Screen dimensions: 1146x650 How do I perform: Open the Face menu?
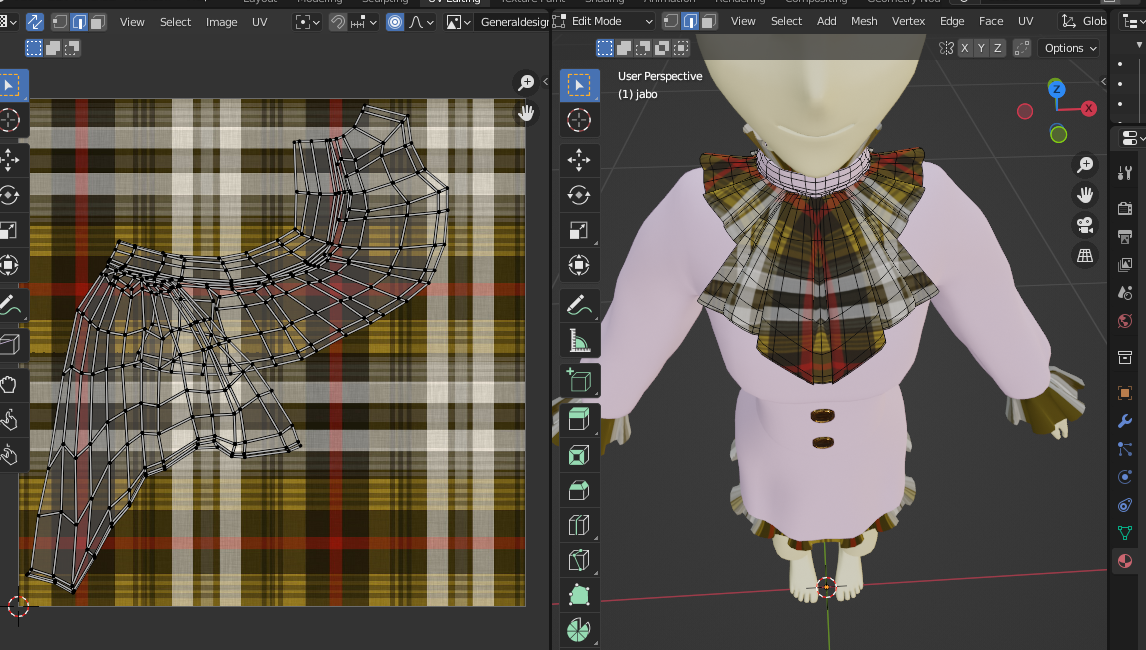click(991, 21)
